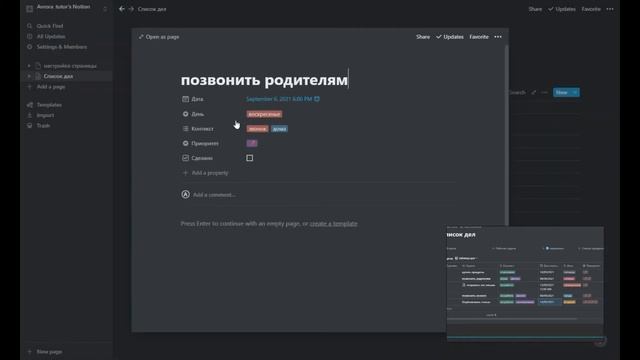Click New page at the sidebar bottom

tap(49, 351)
